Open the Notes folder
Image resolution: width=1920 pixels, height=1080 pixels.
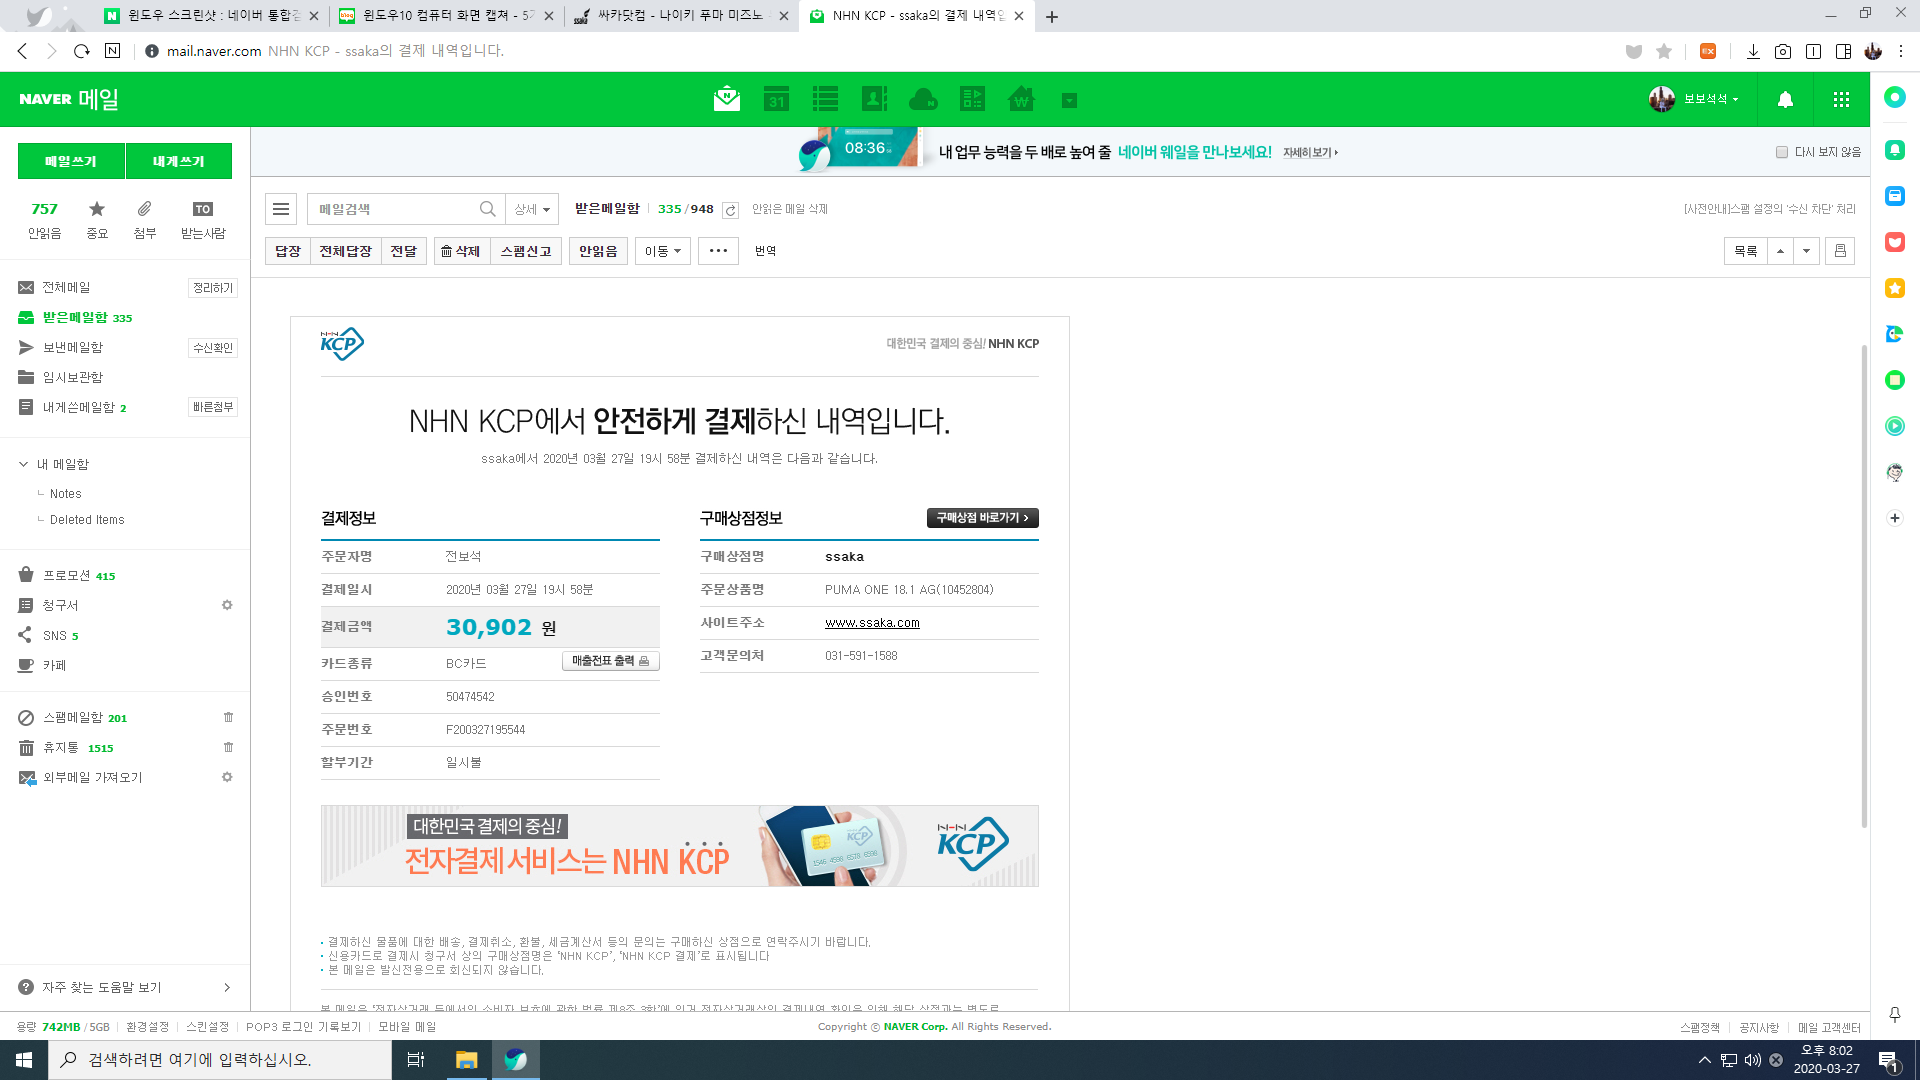tap(66, 494)
